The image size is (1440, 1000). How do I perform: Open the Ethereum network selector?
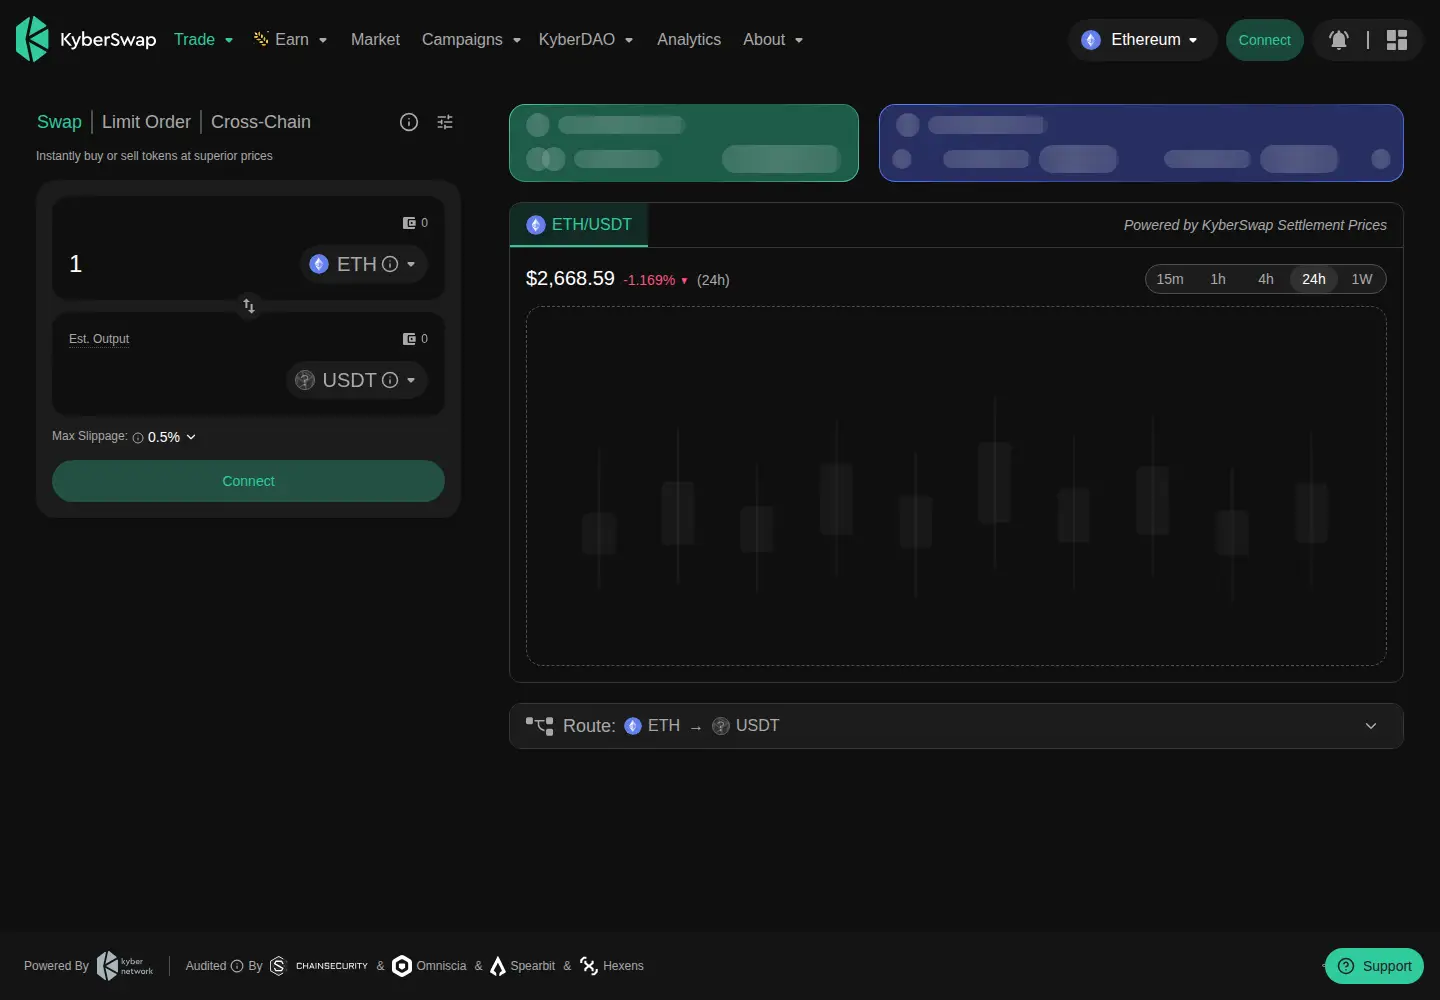(x=1142, y=40)
